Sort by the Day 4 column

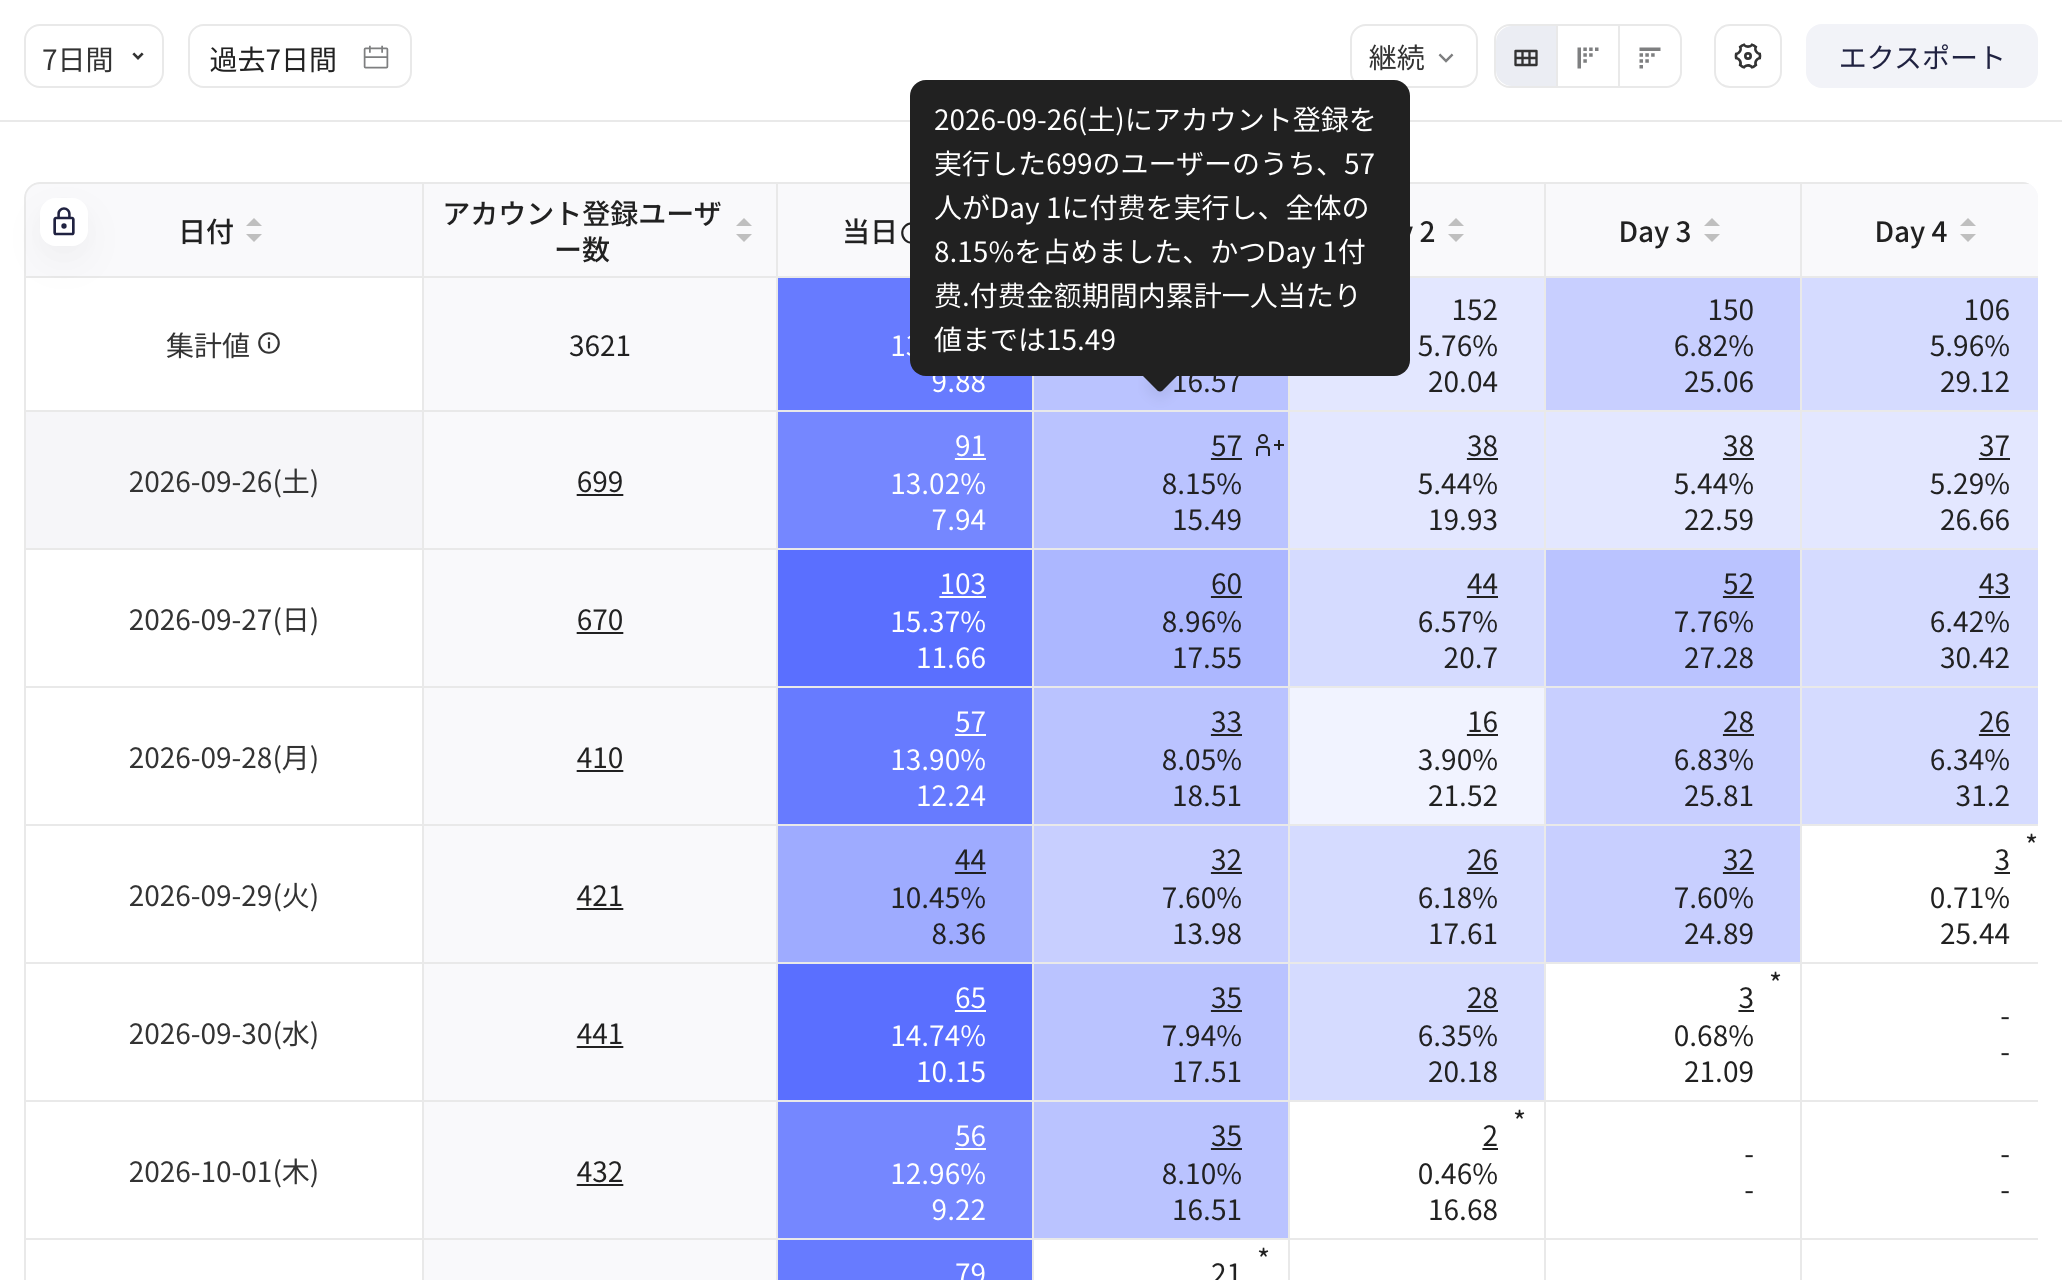[x=1968, y=231]
